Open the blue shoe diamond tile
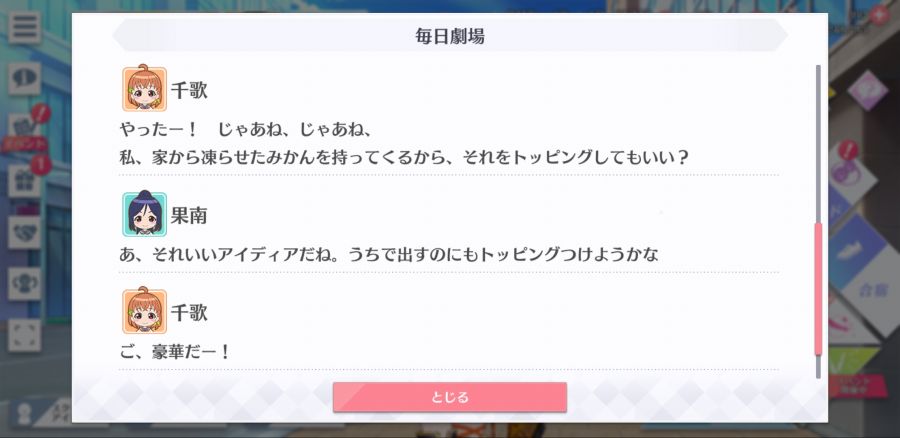This screenshot has height=438, width=900. click(858, 251)
